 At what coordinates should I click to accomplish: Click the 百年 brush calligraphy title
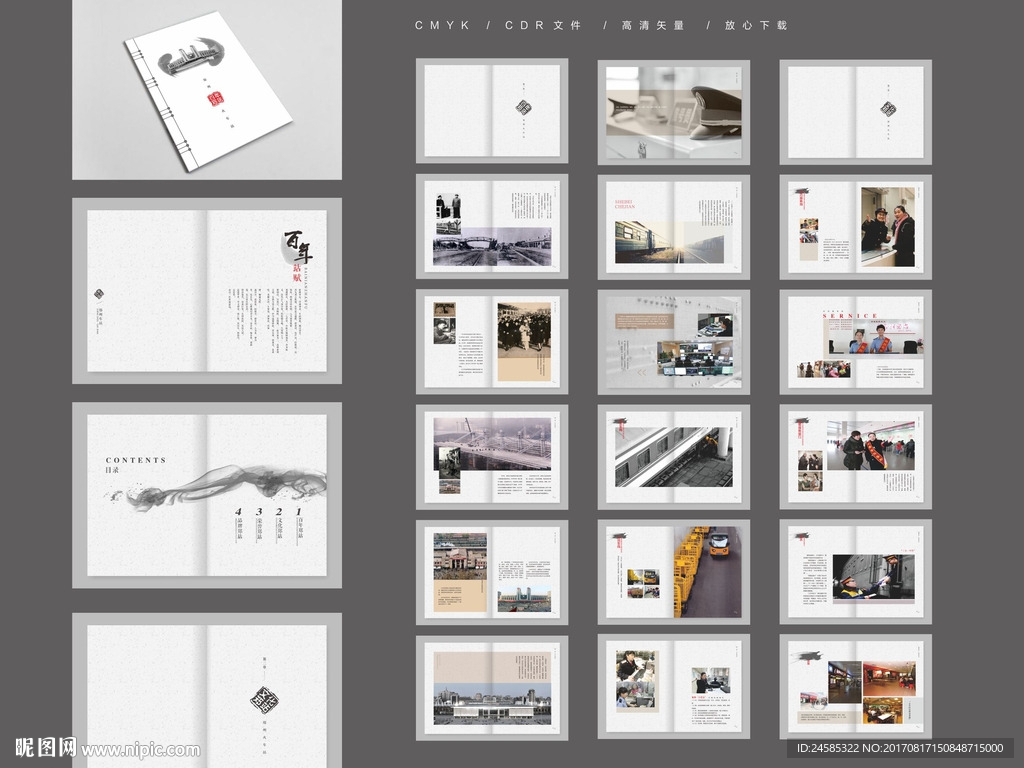(x=298, y=248)
